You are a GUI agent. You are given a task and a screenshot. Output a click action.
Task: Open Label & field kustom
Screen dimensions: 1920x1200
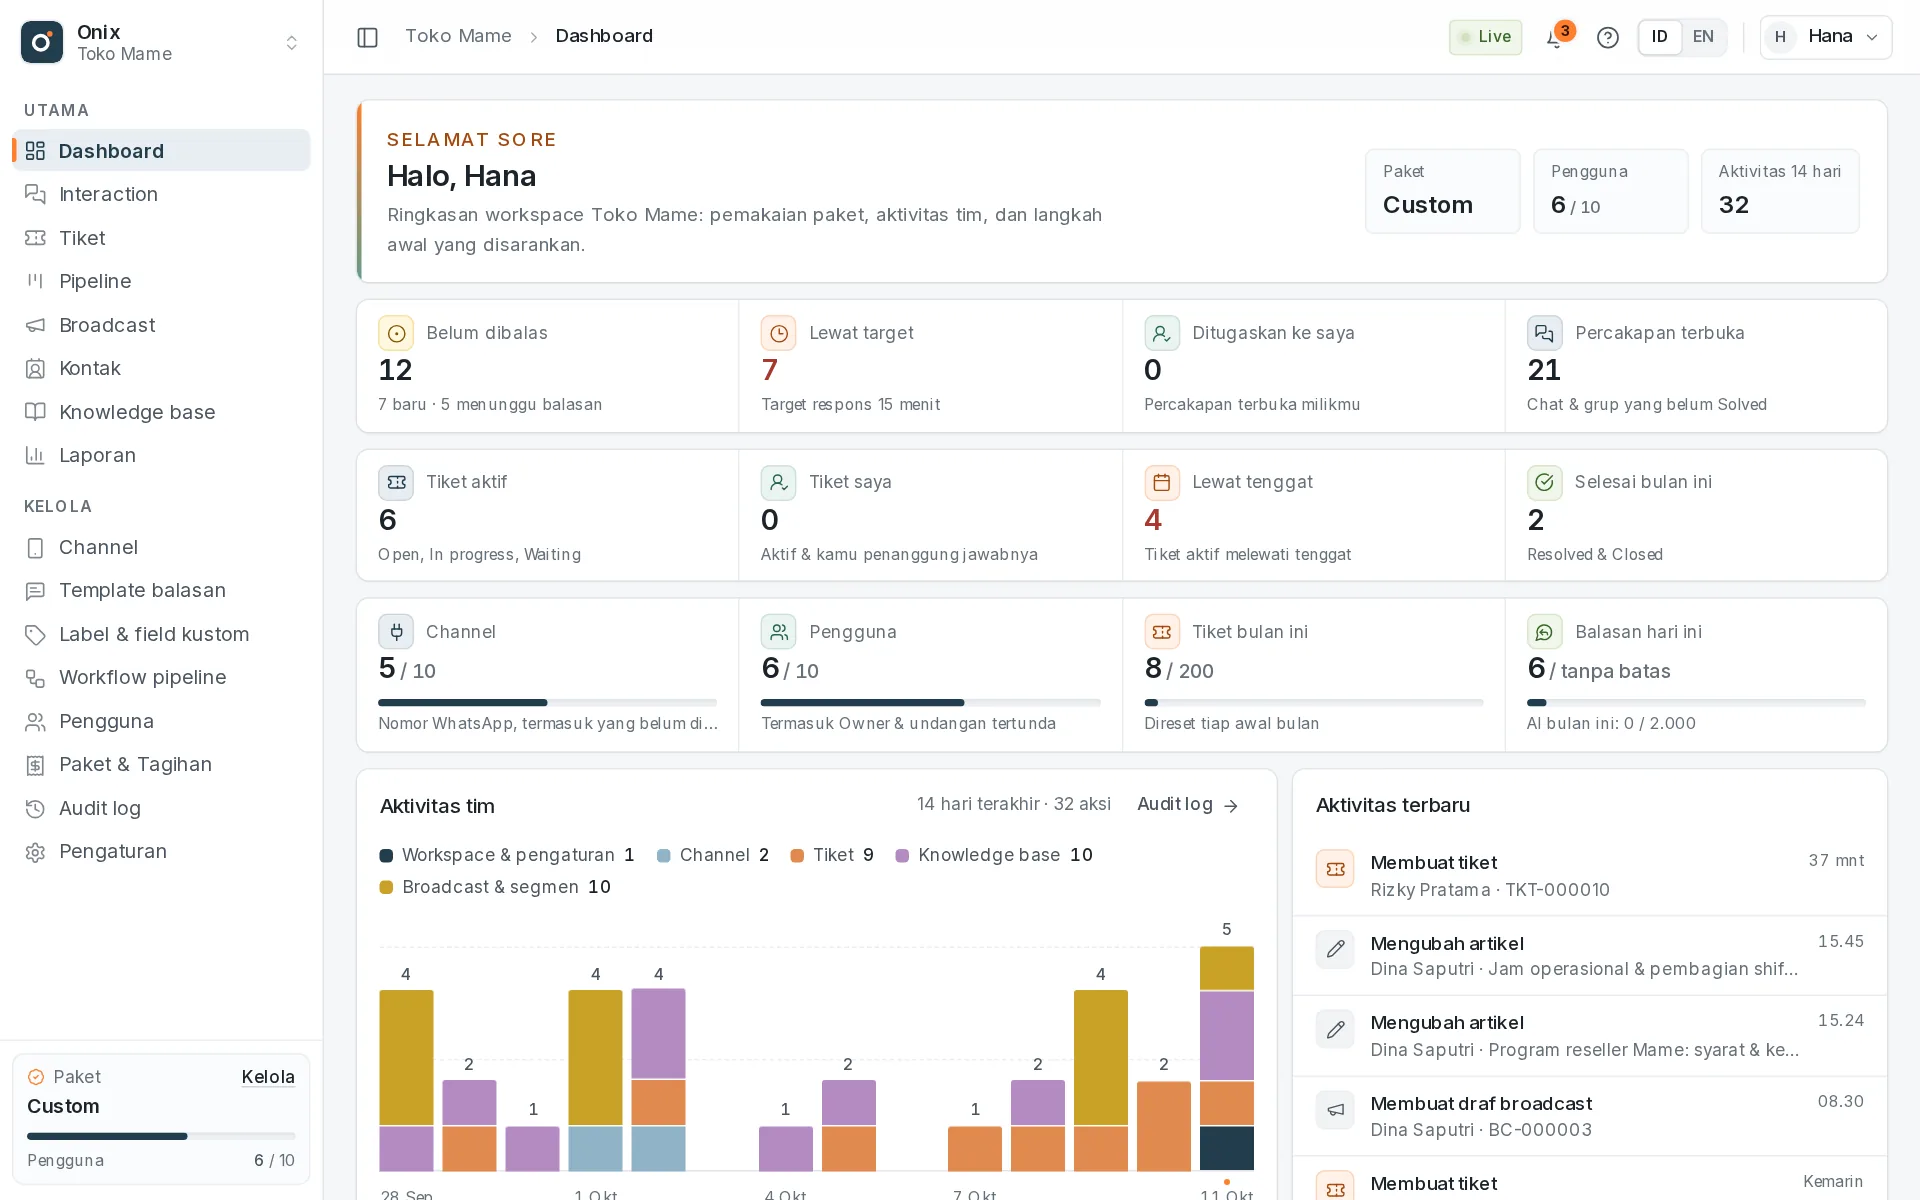coord(161,634)
